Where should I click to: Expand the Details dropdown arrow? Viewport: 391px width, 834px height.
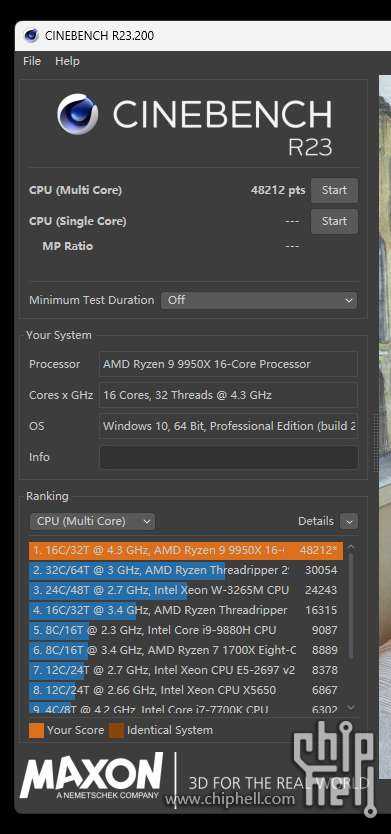pyautogui.click(x=349, y=521)
